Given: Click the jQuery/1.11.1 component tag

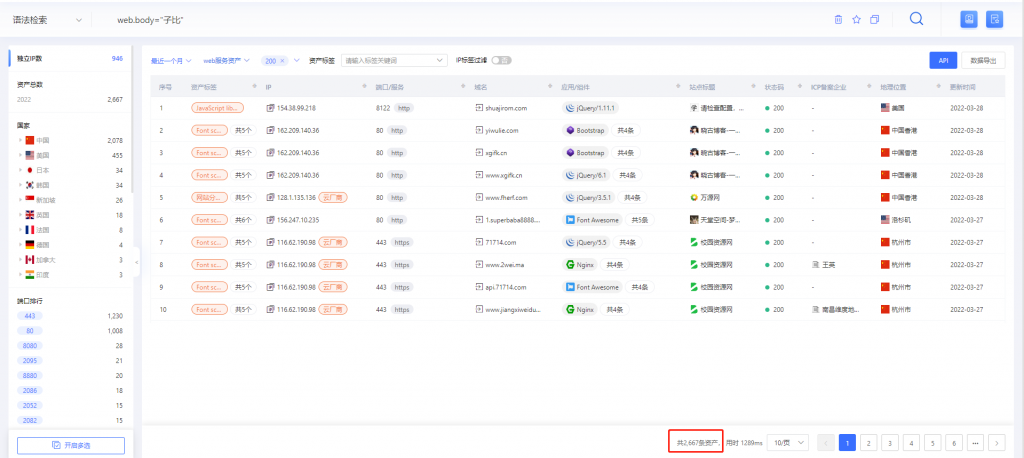Looking at the screenshot, I should [590, 108].
